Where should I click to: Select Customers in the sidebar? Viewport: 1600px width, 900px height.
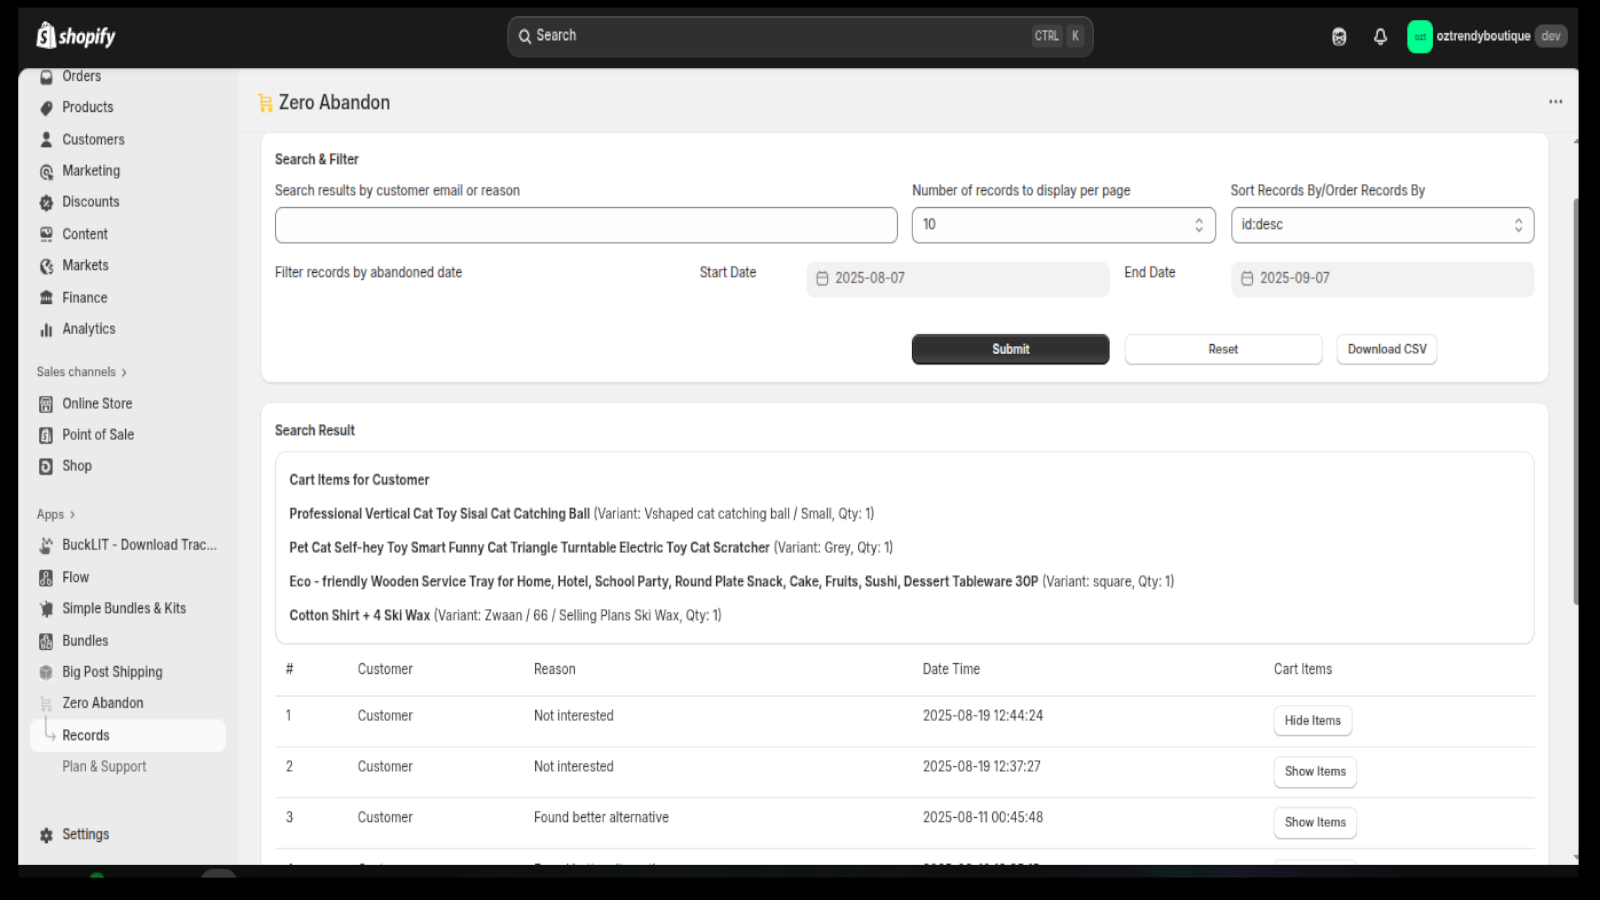(x=93, y=140)
